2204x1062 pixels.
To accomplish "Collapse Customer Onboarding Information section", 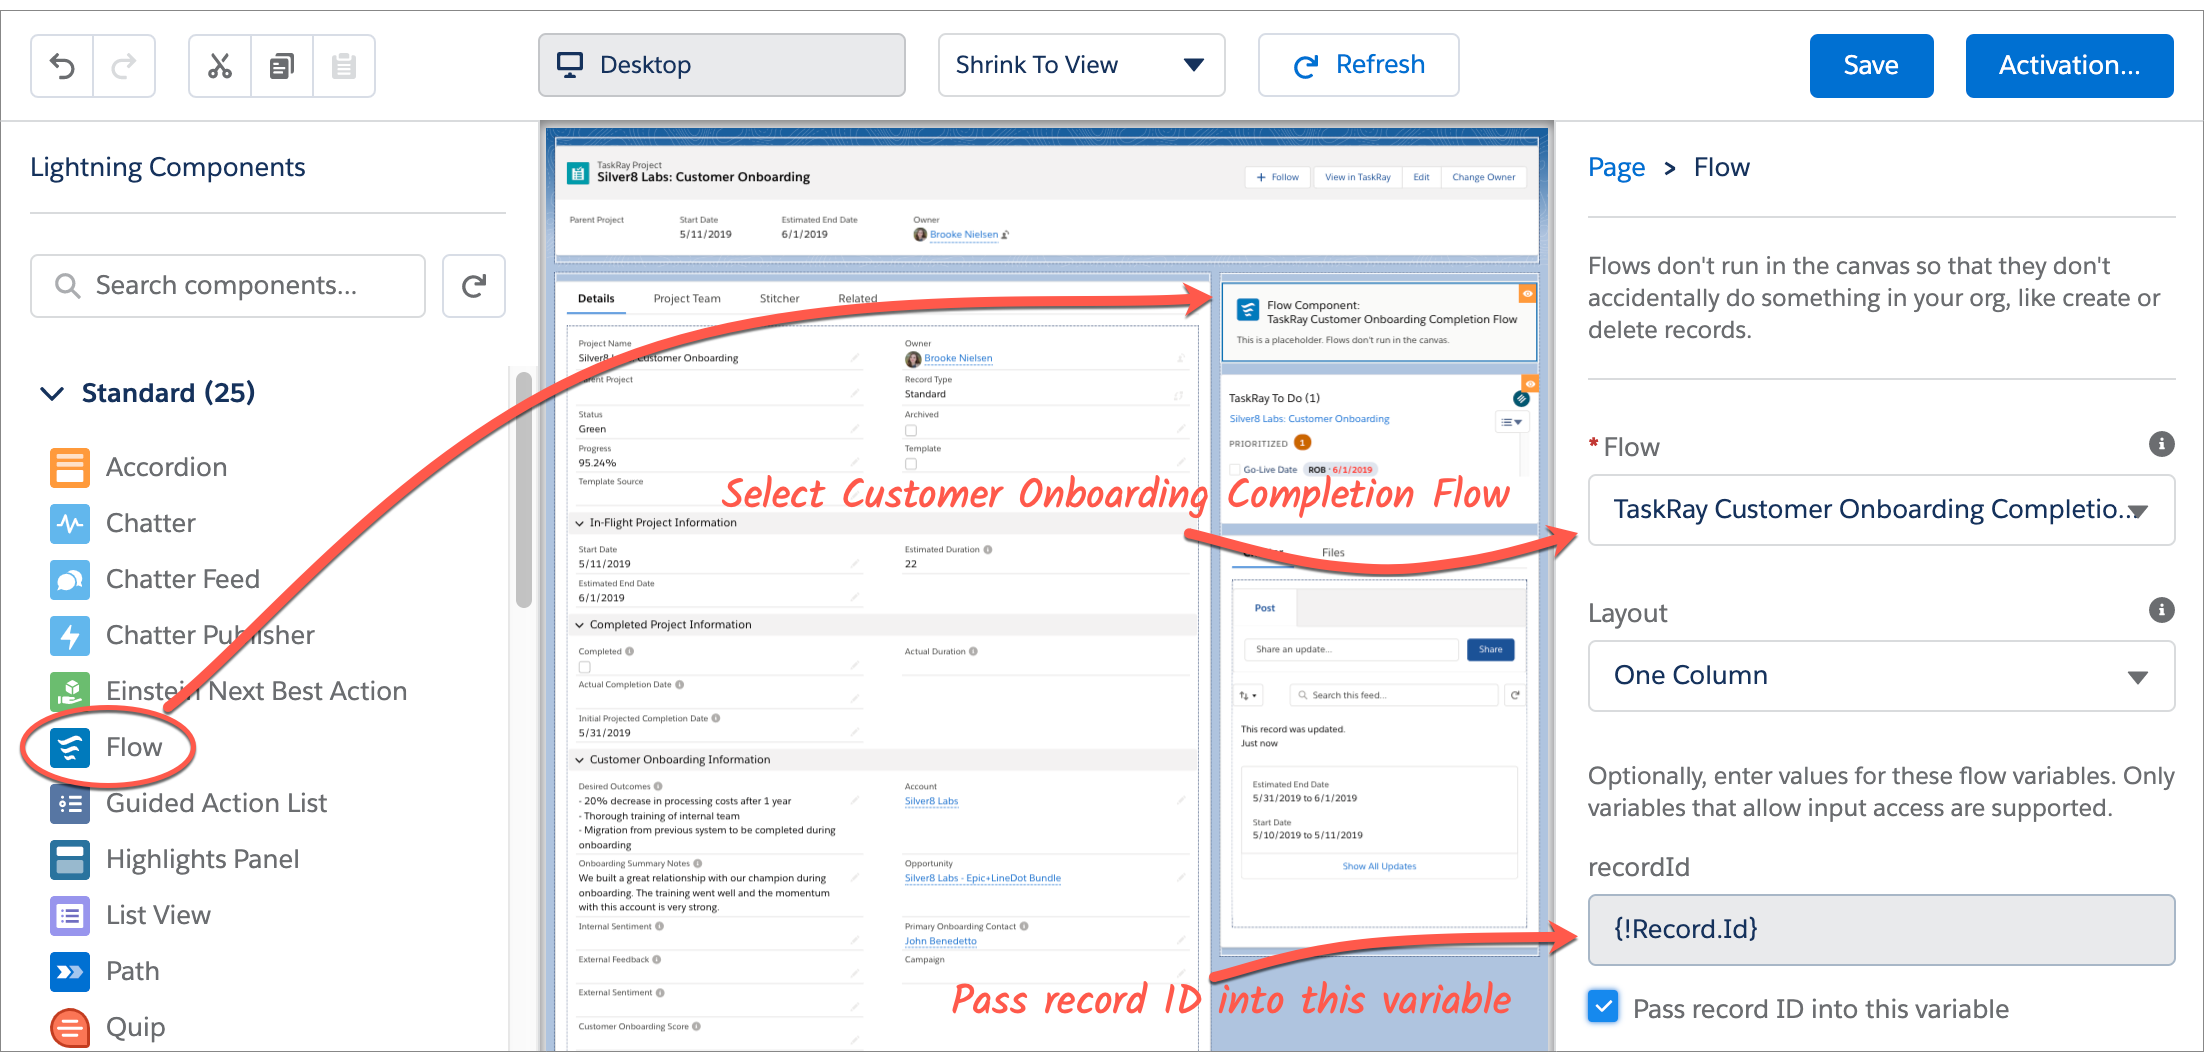I will click(580, 760).
